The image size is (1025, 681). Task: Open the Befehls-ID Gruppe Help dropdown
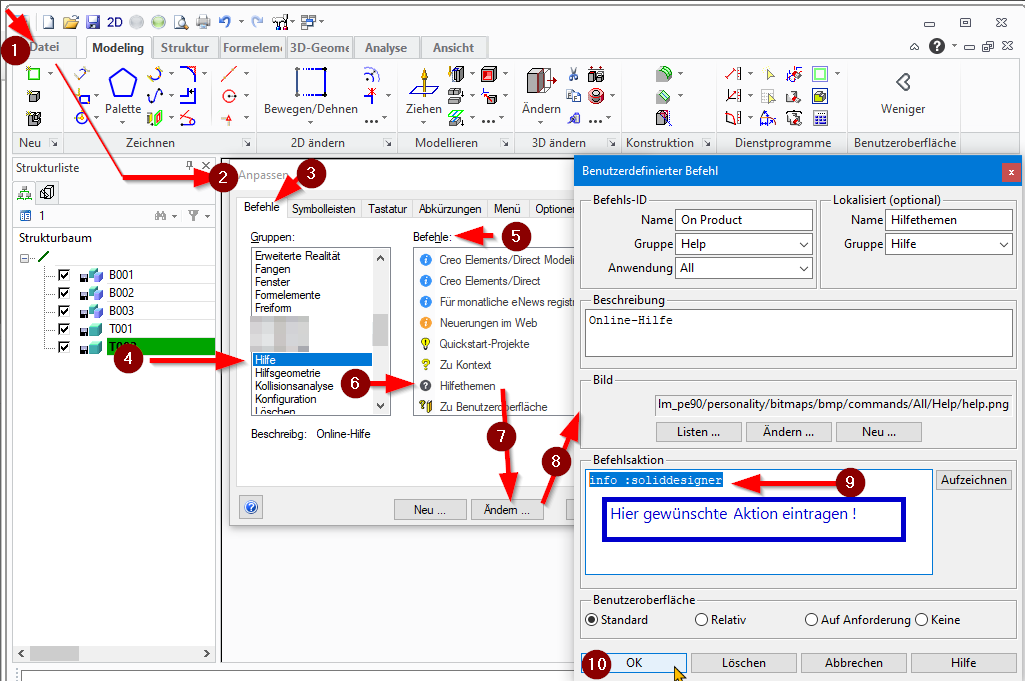pos(803,244)
